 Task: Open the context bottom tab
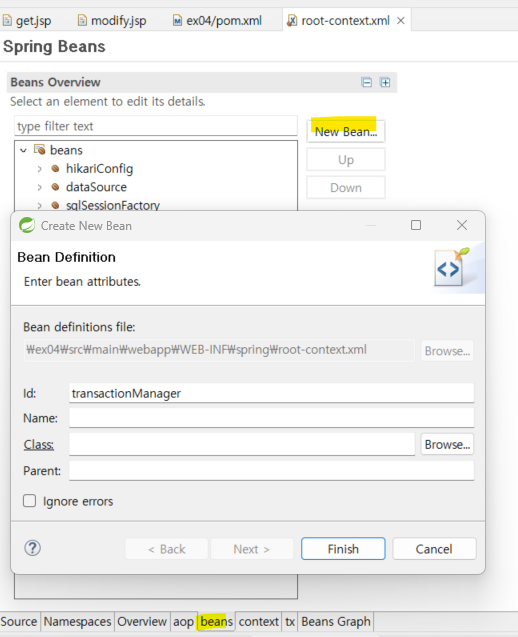(258, 622)
